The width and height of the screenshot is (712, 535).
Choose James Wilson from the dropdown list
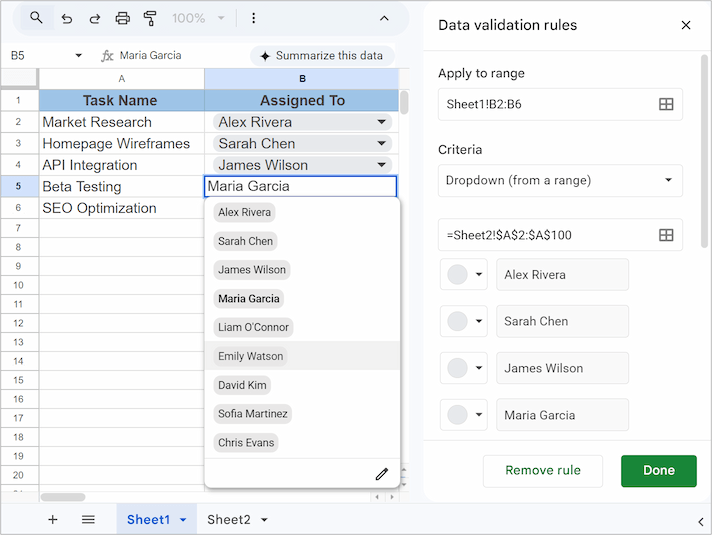click(x=252, y=270)
